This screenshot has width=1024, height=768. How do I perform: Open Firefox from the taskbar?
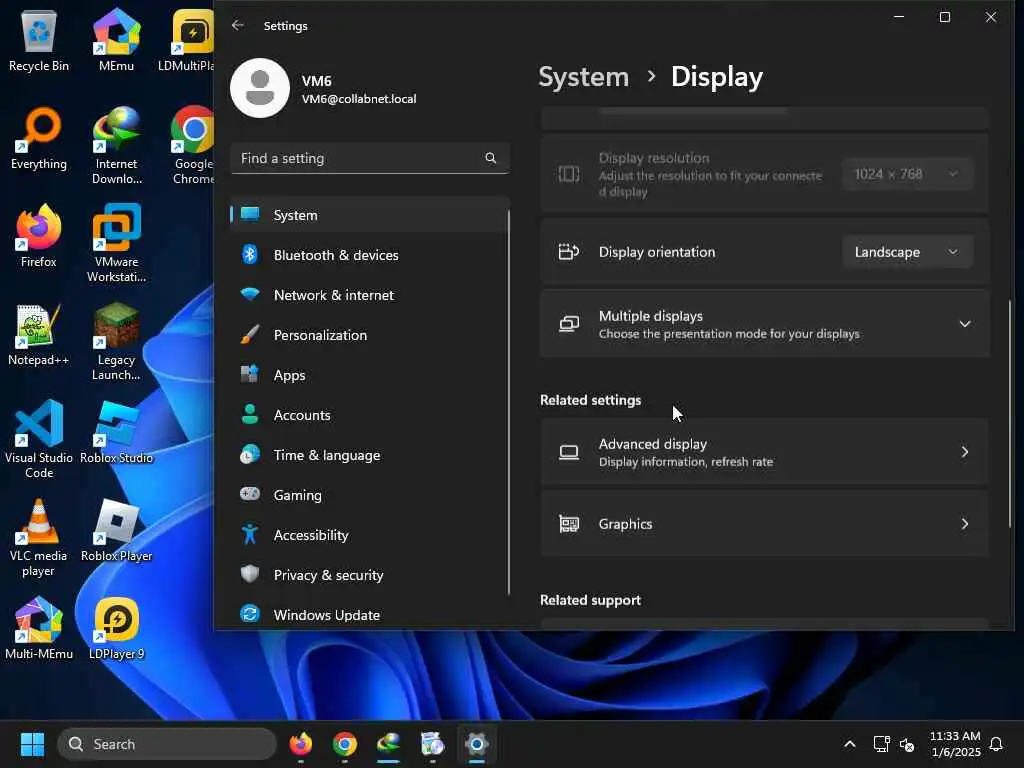pyautogui.click(x=300, y=744)
